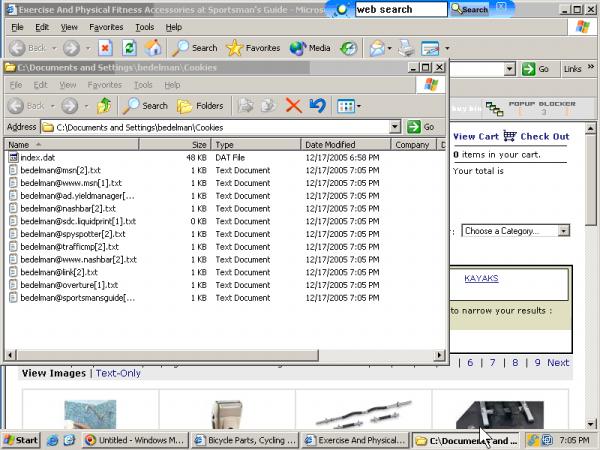Image resolution: width=600 pixels, height=450 pixels.
Task: Open the Media button in Internet Explorer
Action: [310, 48]
